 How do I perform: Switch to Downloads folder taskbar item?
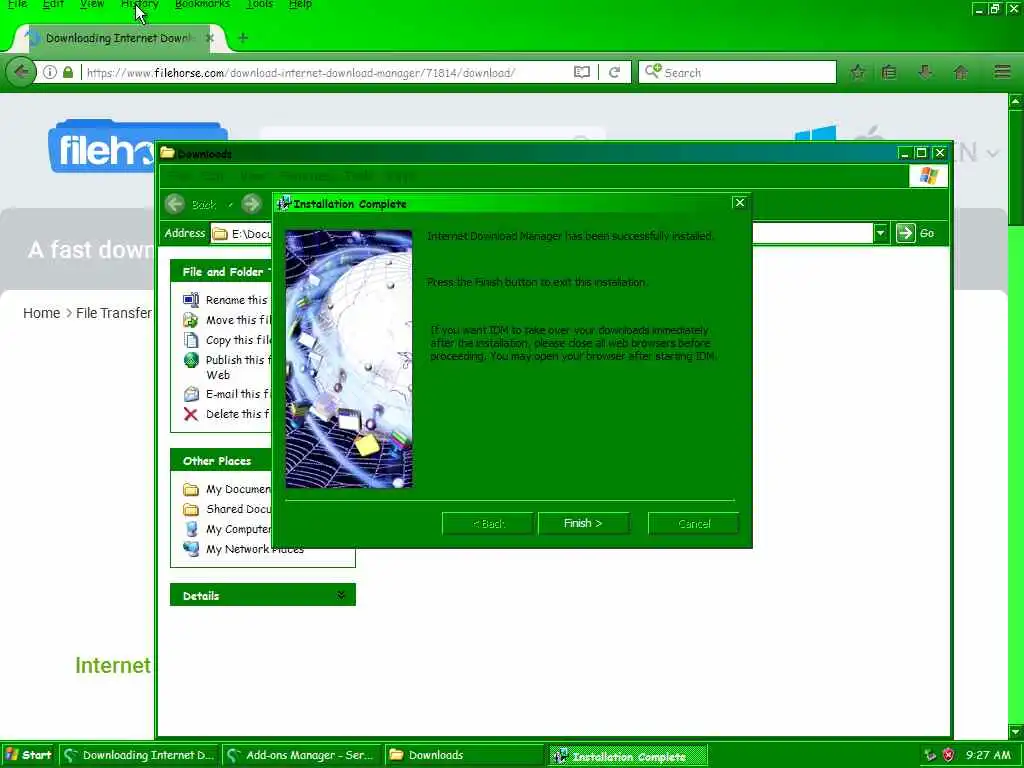464,755
